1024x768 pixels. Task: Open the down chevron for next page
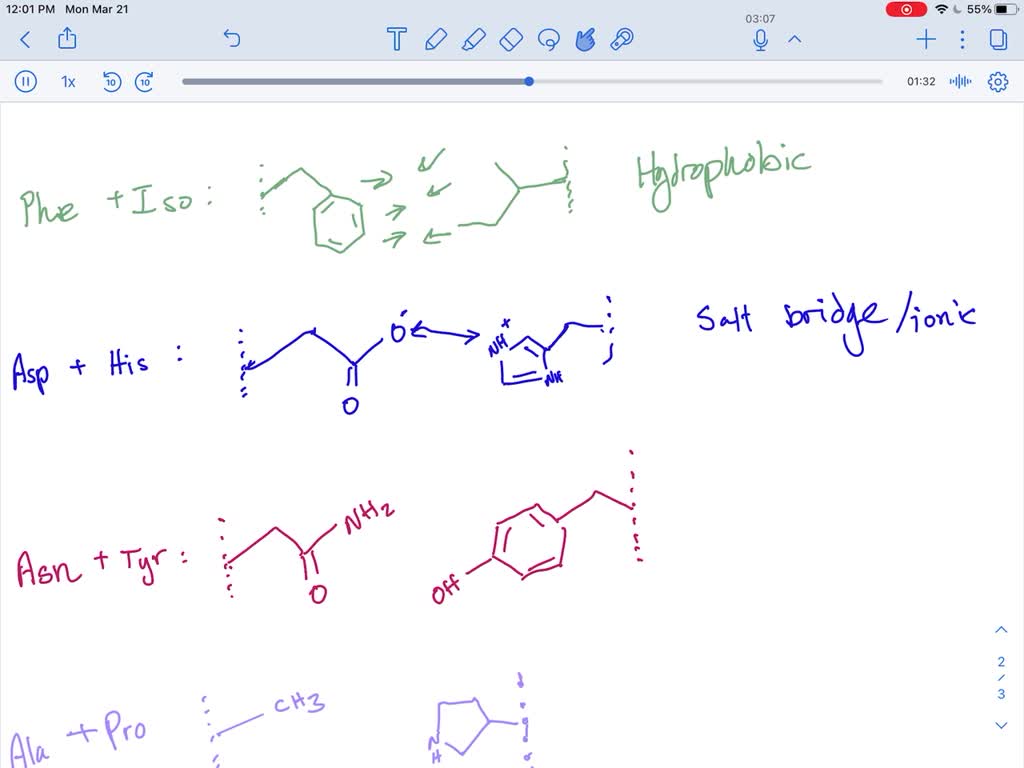pyautogui.click(x=1001, y=725)
